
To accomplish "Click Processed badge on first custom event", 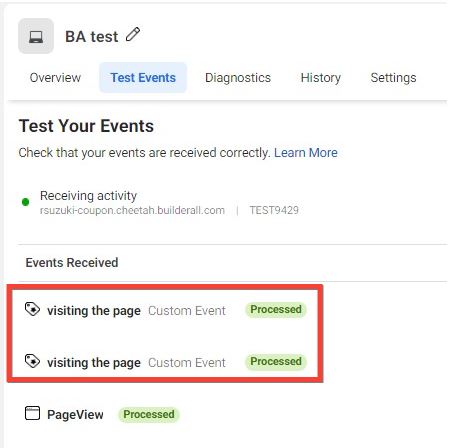I will click(276, 309).
